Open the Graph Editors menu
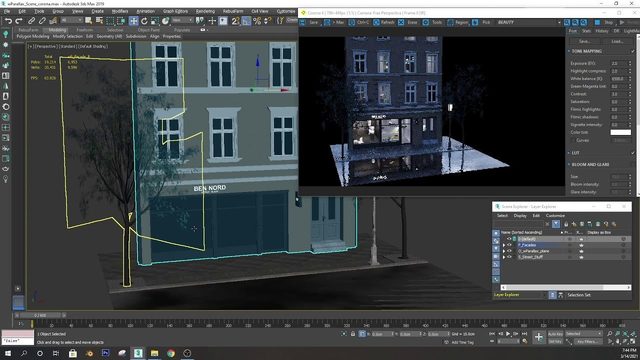The width and height of the screenshot is (640, 360). [176, 11]
